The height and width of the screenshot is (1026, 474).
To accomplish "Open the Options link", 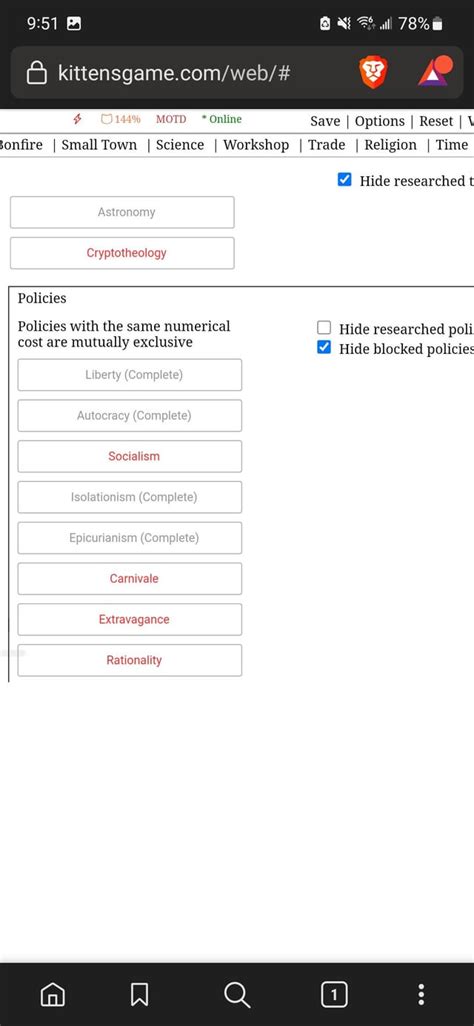I will 380,121.
